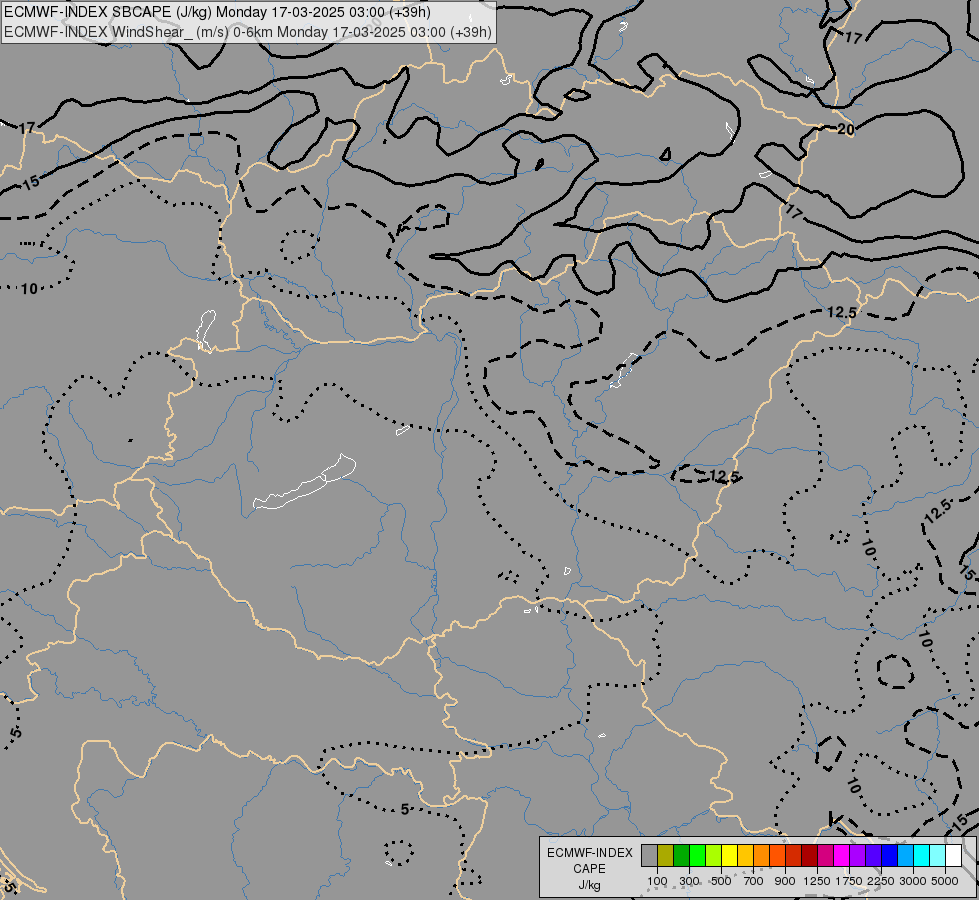Click the purple swatch at 1750
This screenshot has height=900, width=979.
857,856
